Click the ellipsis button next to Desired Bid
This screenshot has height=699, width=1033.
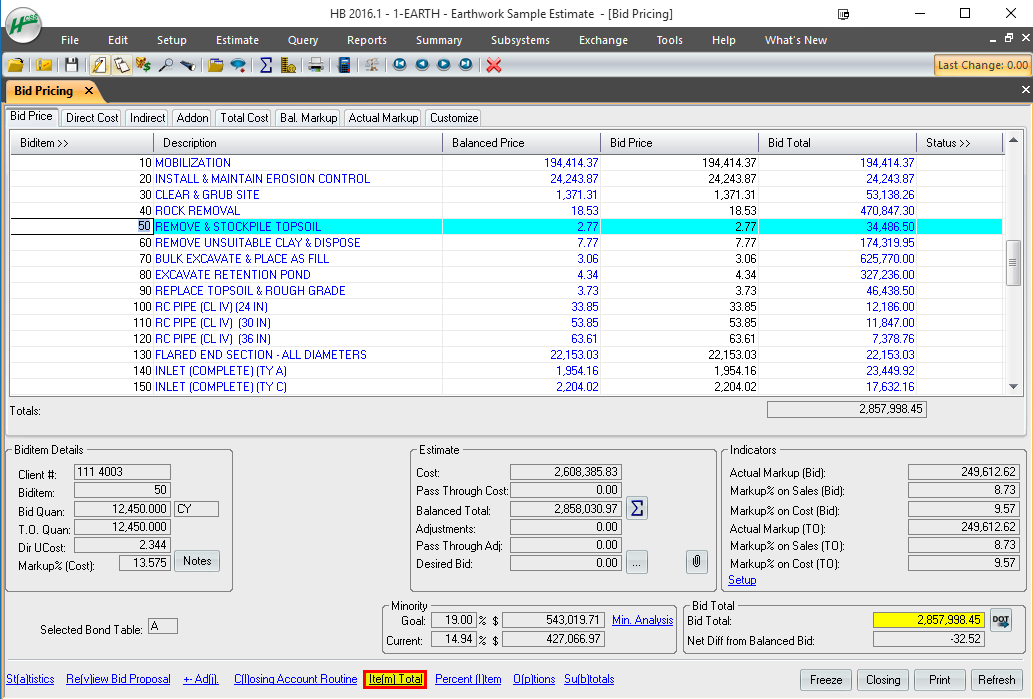[x=637, y=563]
